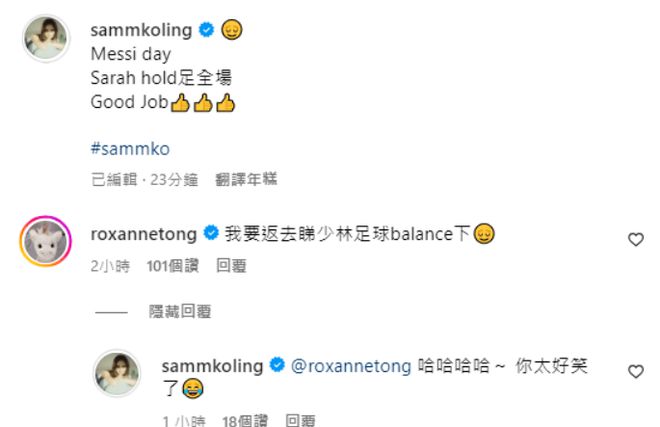The height and width of the screenshot is (427, 660).
Task: Click 翻譯年糕 under the caption
Action: pos(246,180)
